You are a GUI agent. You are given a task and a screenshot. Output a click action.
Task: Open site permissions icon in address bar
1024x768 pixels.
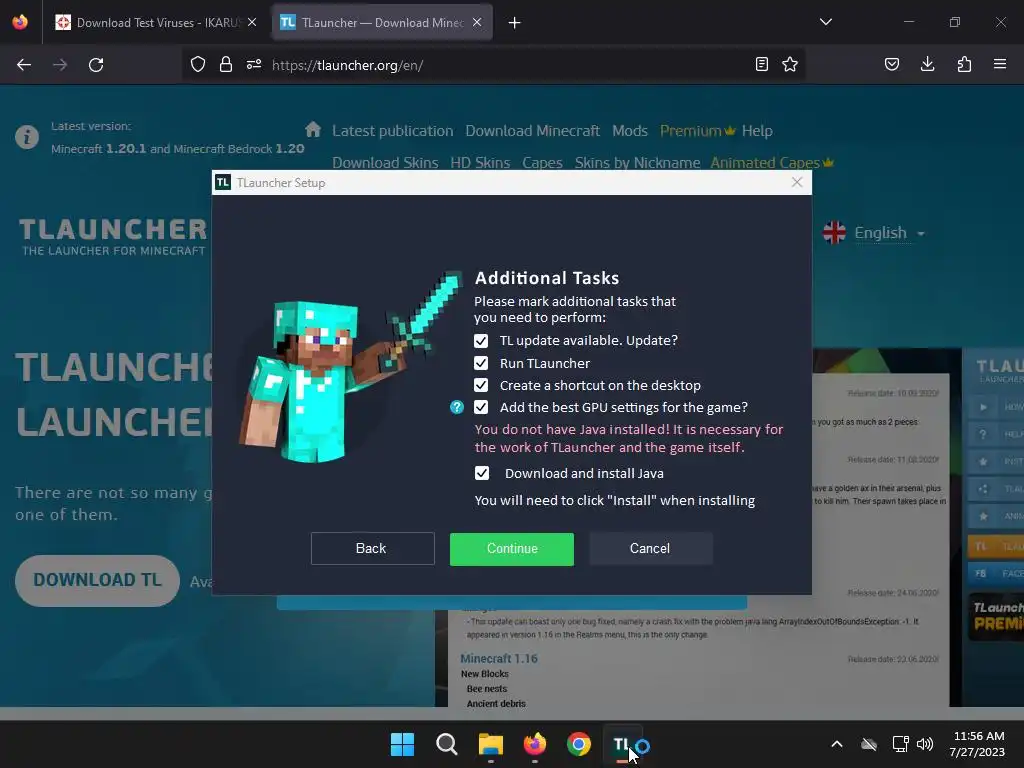click(x=254, y=65)
